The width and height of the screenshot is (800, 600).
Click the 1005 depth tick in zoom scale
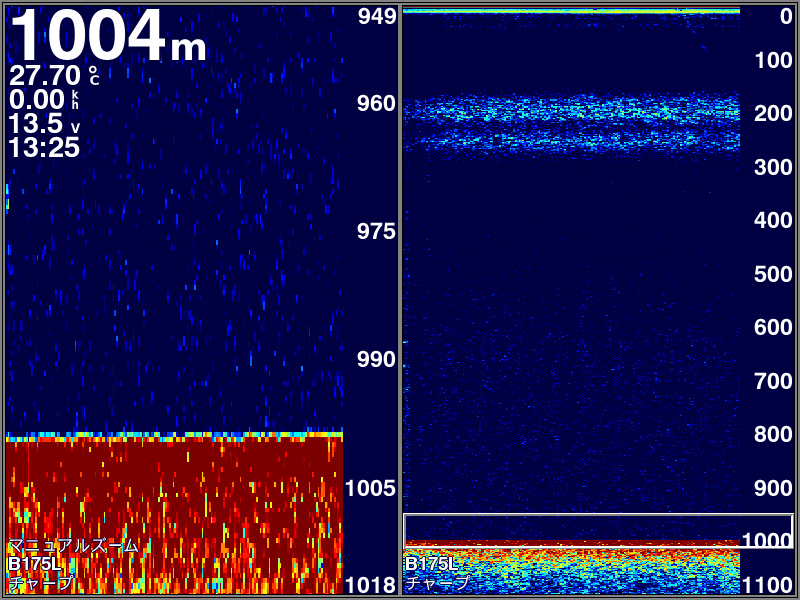tap(371, 488)
